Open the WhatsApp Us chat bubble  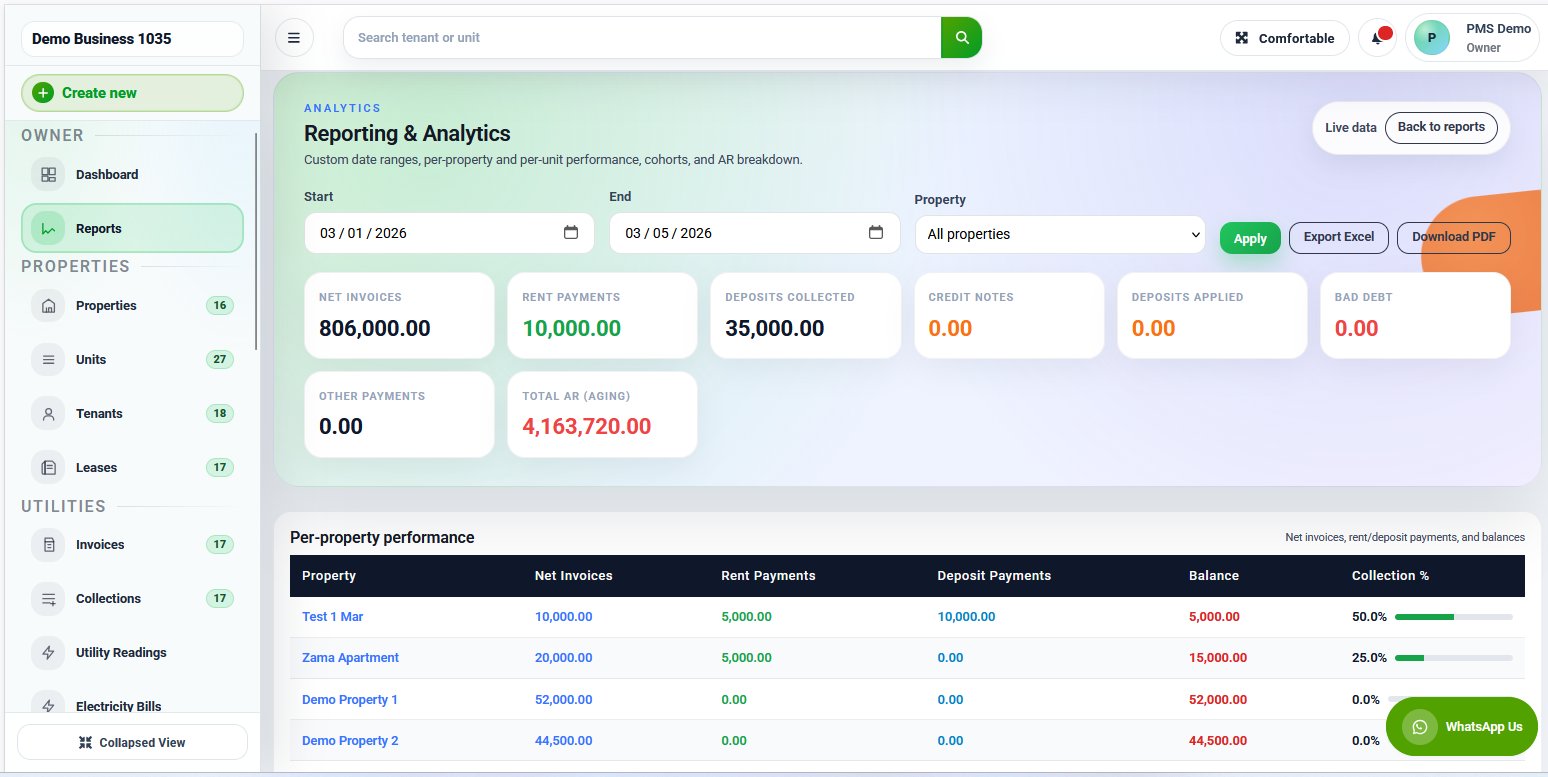(1462, 726)
